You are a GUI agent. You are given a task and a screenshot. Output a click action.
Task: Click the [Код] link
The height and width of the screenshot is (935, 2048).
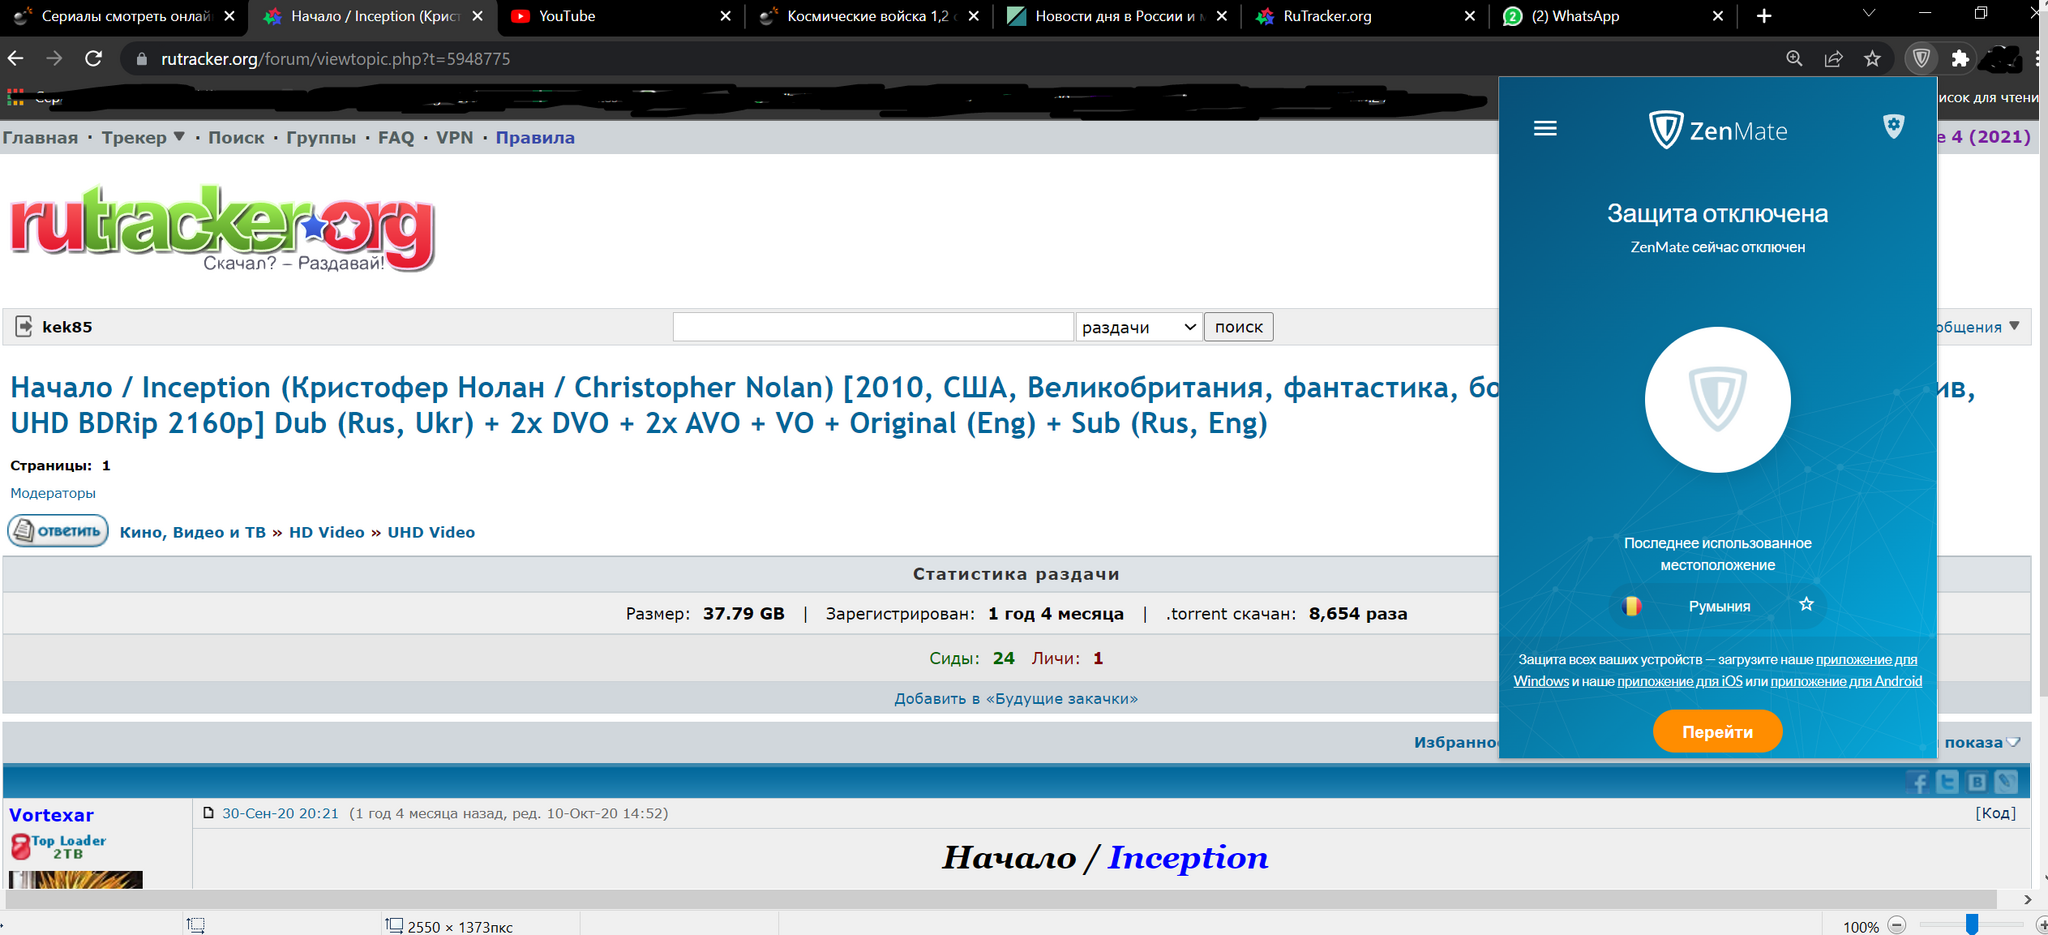[1995, 813]
